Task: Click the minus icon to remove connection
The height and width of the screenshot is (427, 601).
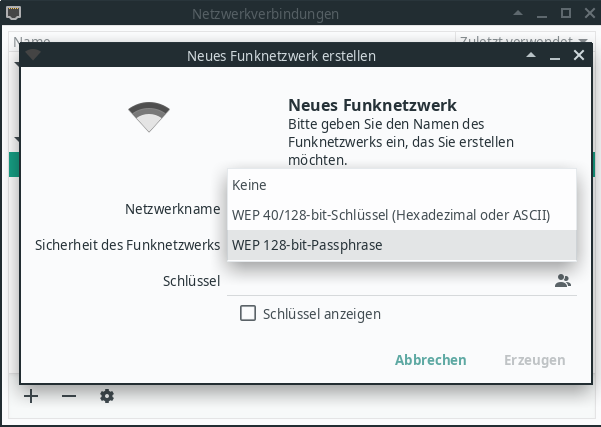Action: (x=69, y=396)
